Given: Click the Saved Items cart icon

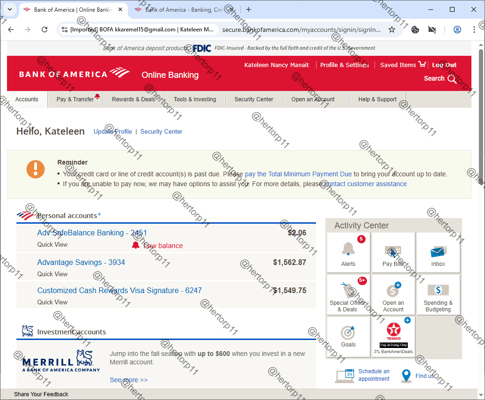Looking at the screenshot, I should click(422, 64).
